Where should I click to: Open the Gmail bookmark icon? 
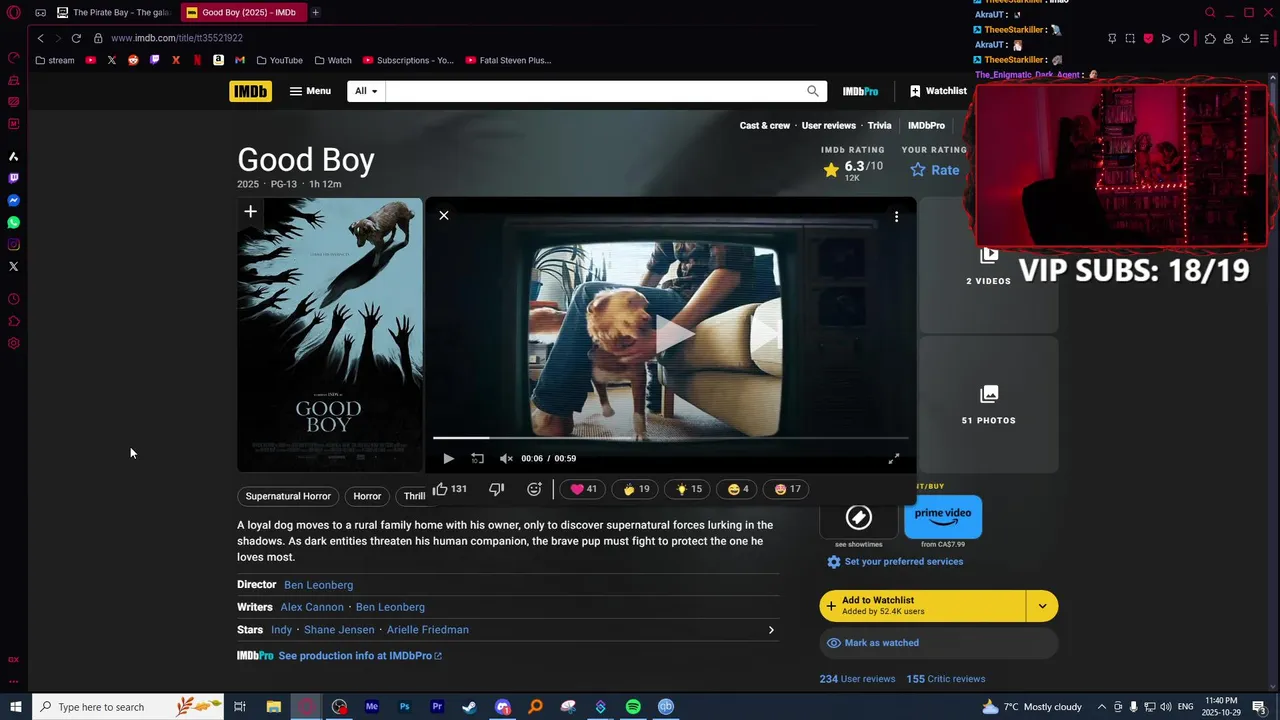coord(240,60)
